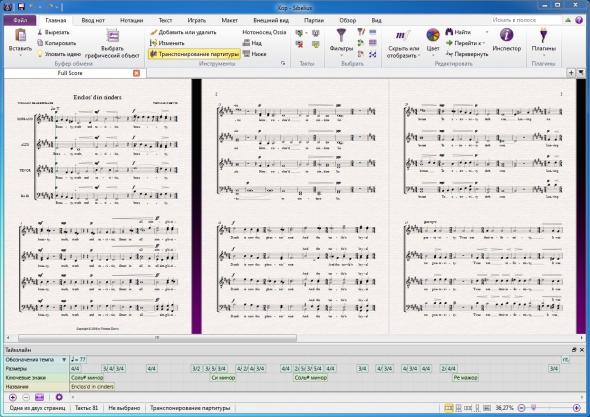Click the Си минор key signature marker
Viewport: 590px width, 417px height.
pyautogui.click(x=224, y=377)
